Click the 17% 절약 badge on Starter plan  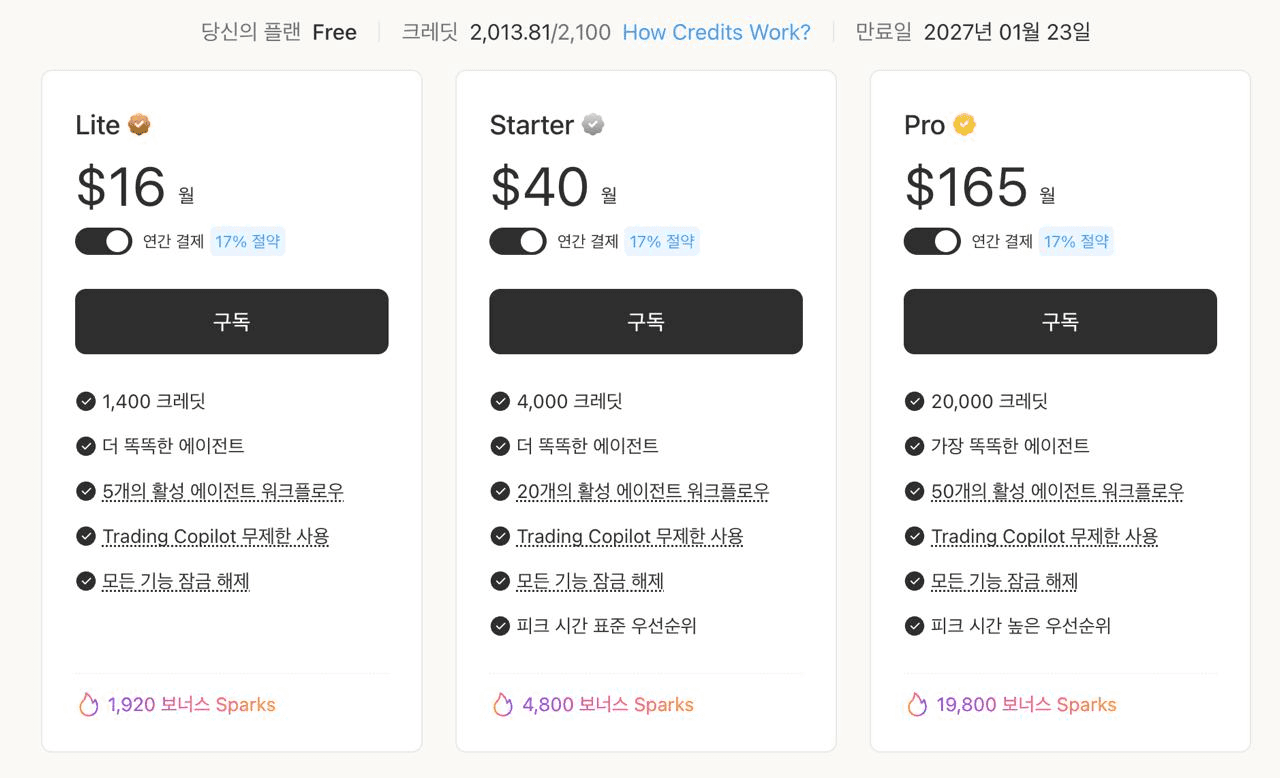[x=662, y=241]
